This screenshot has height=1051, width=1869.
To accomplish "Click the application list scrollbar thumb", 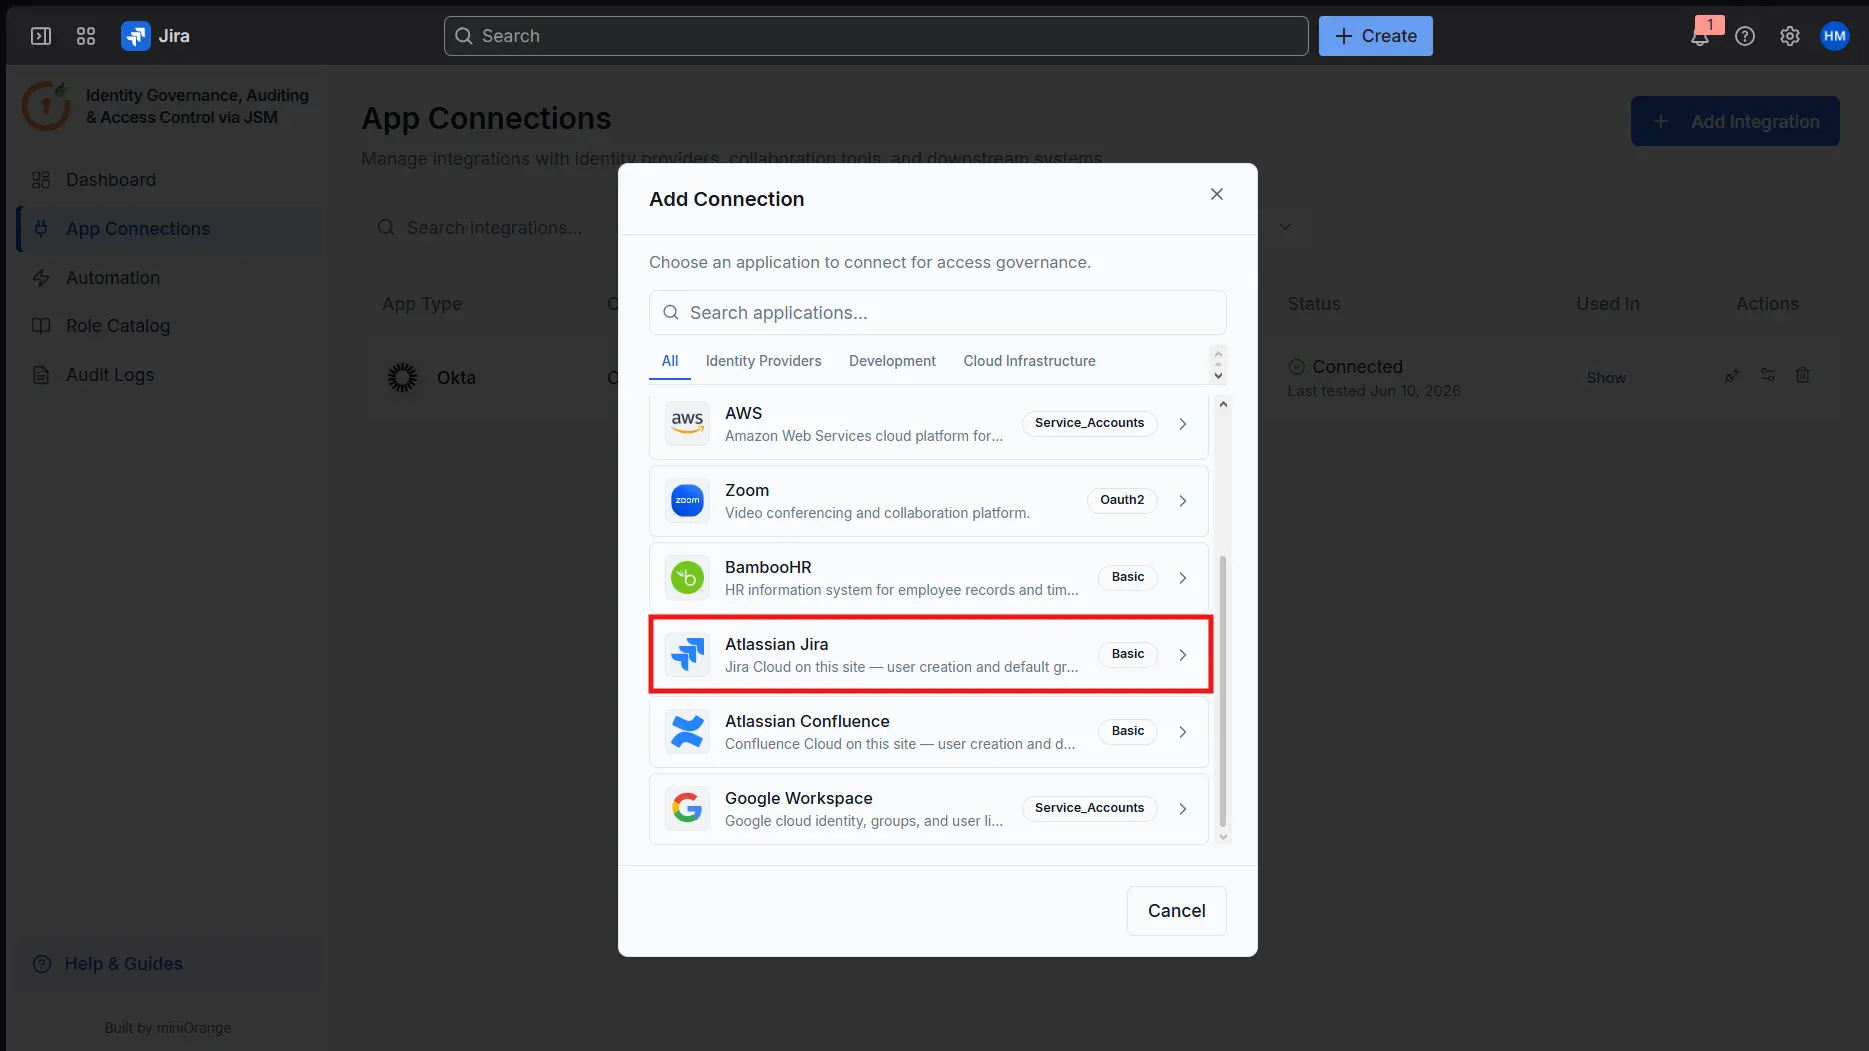I will coord(1223,691).
